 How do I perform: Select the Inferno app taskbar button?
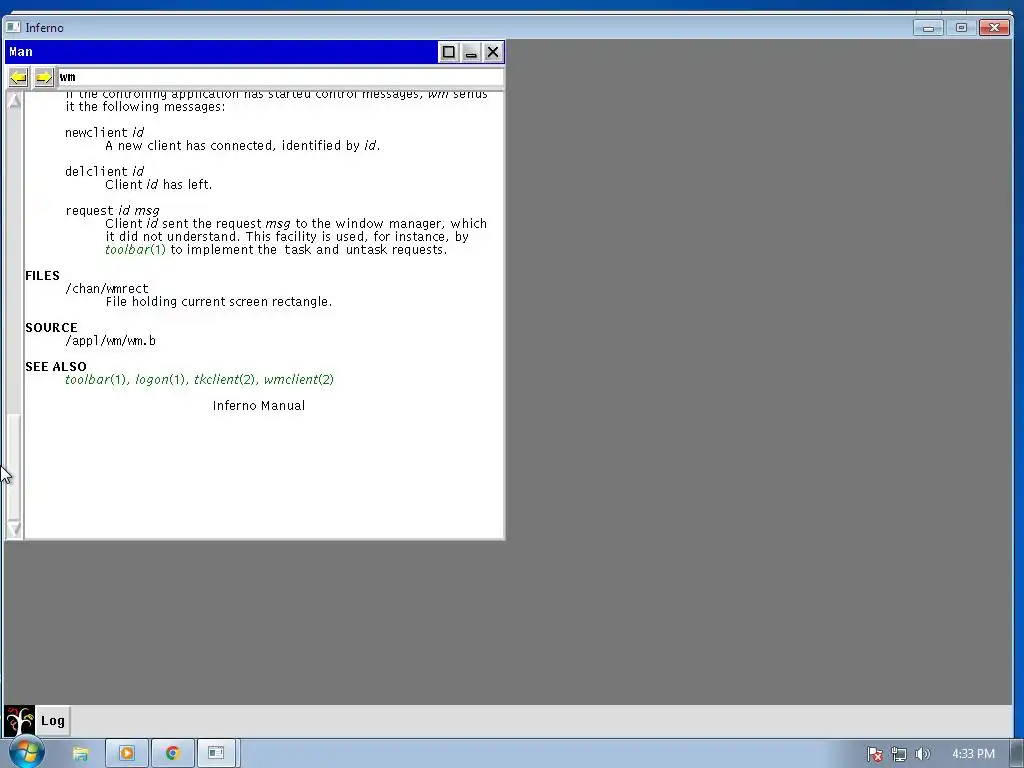(216, 754)
